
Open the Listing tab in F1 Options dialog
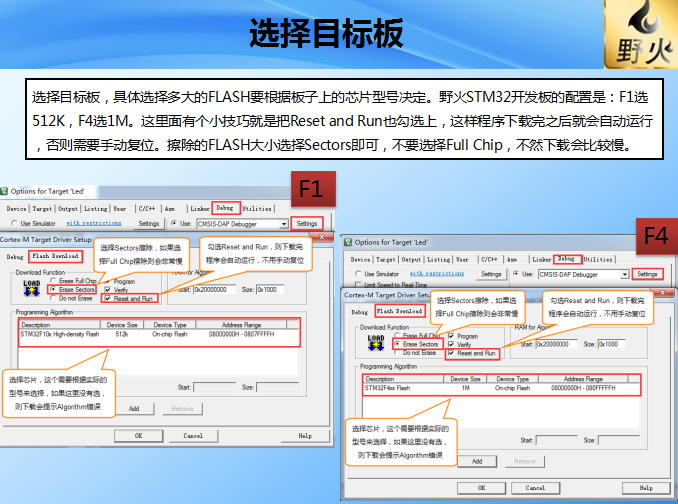pos(95,208)
